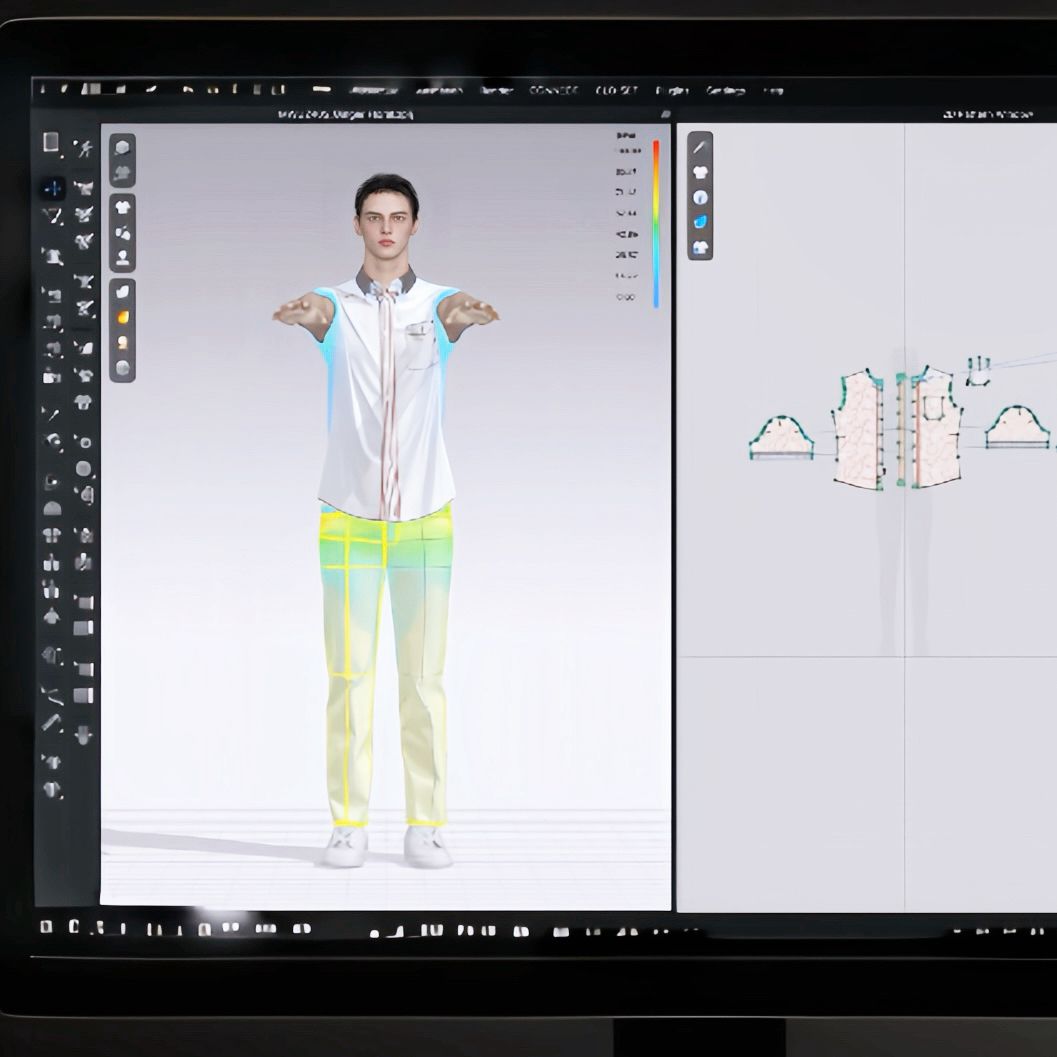Select the thin needle-shaped tool in left toolbar
The image size is (1057, 1057).
pos(49,413)
